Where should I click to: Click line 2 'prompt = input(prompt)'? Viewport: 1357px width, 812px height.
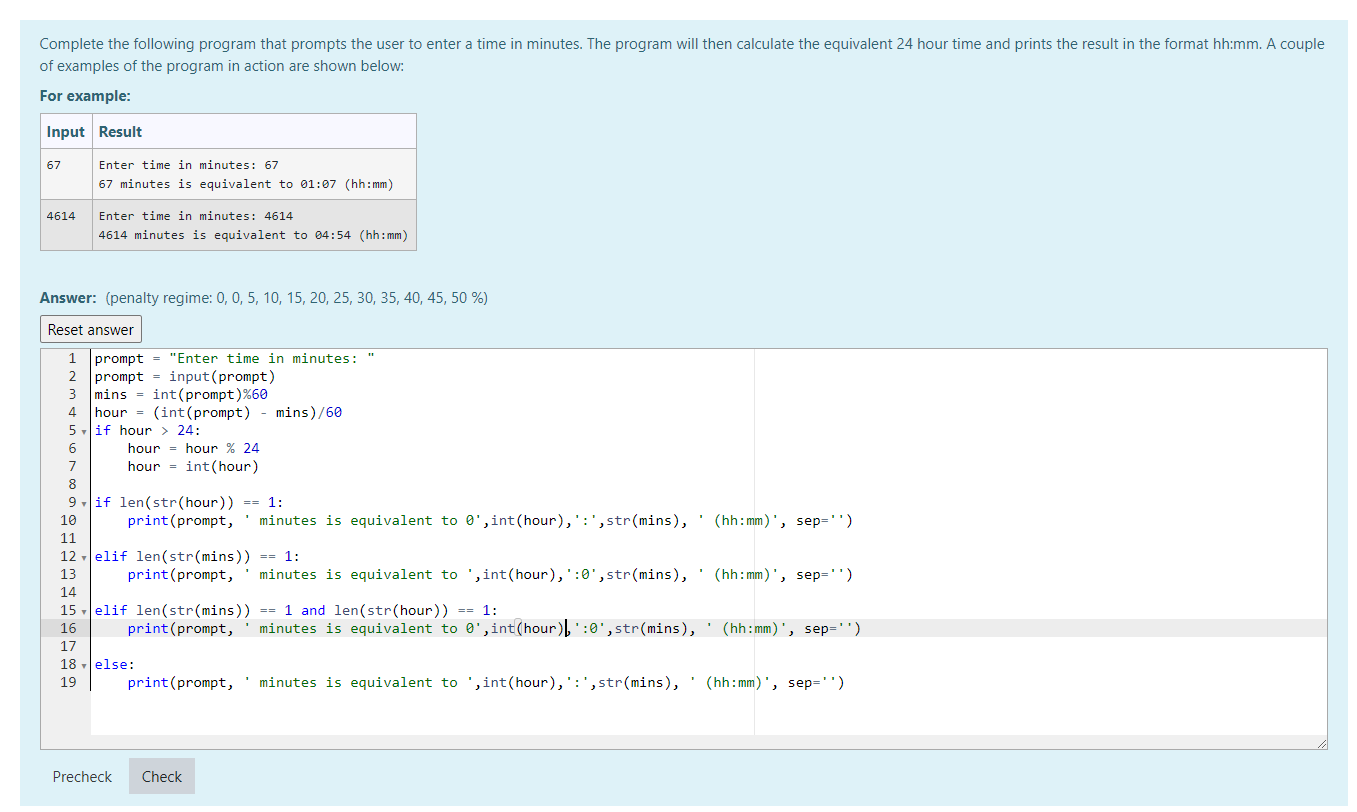point(185,377)
